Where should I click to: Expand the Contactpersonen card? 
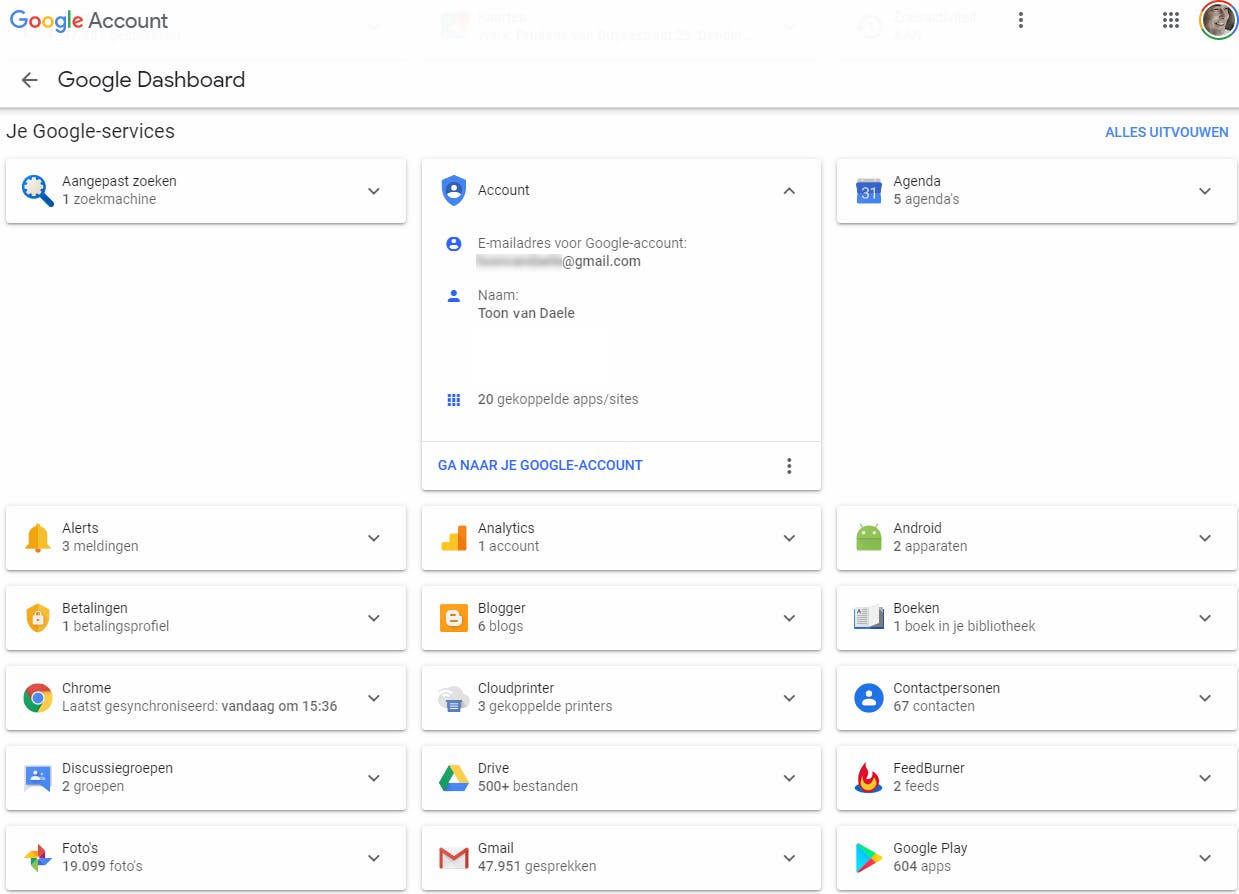pyautogui.click(x=1205, y=698)
